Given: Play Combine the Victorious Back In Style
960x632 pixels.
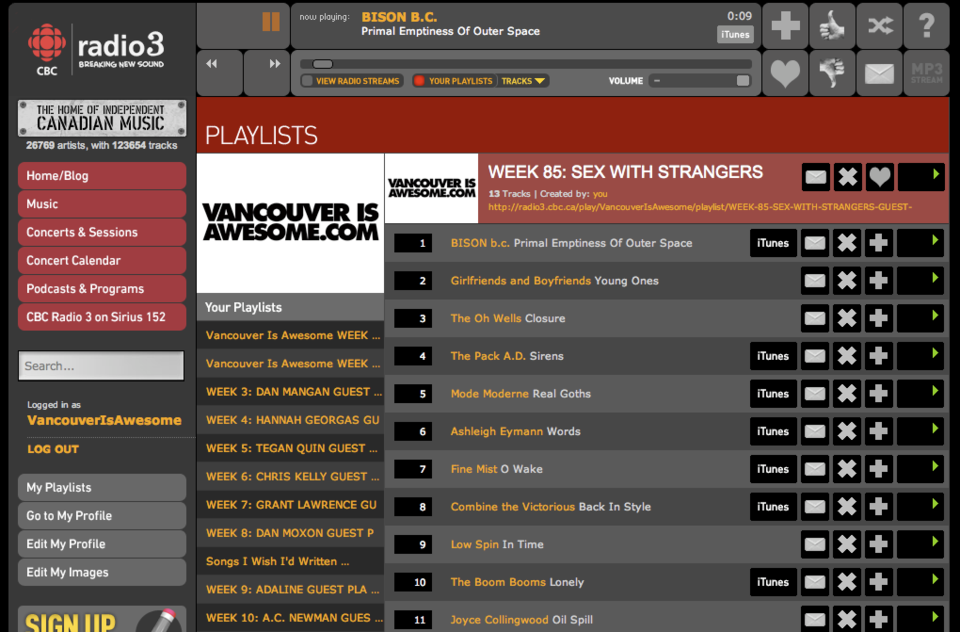Looking at the screenshot, I should (x=920, y=506).
